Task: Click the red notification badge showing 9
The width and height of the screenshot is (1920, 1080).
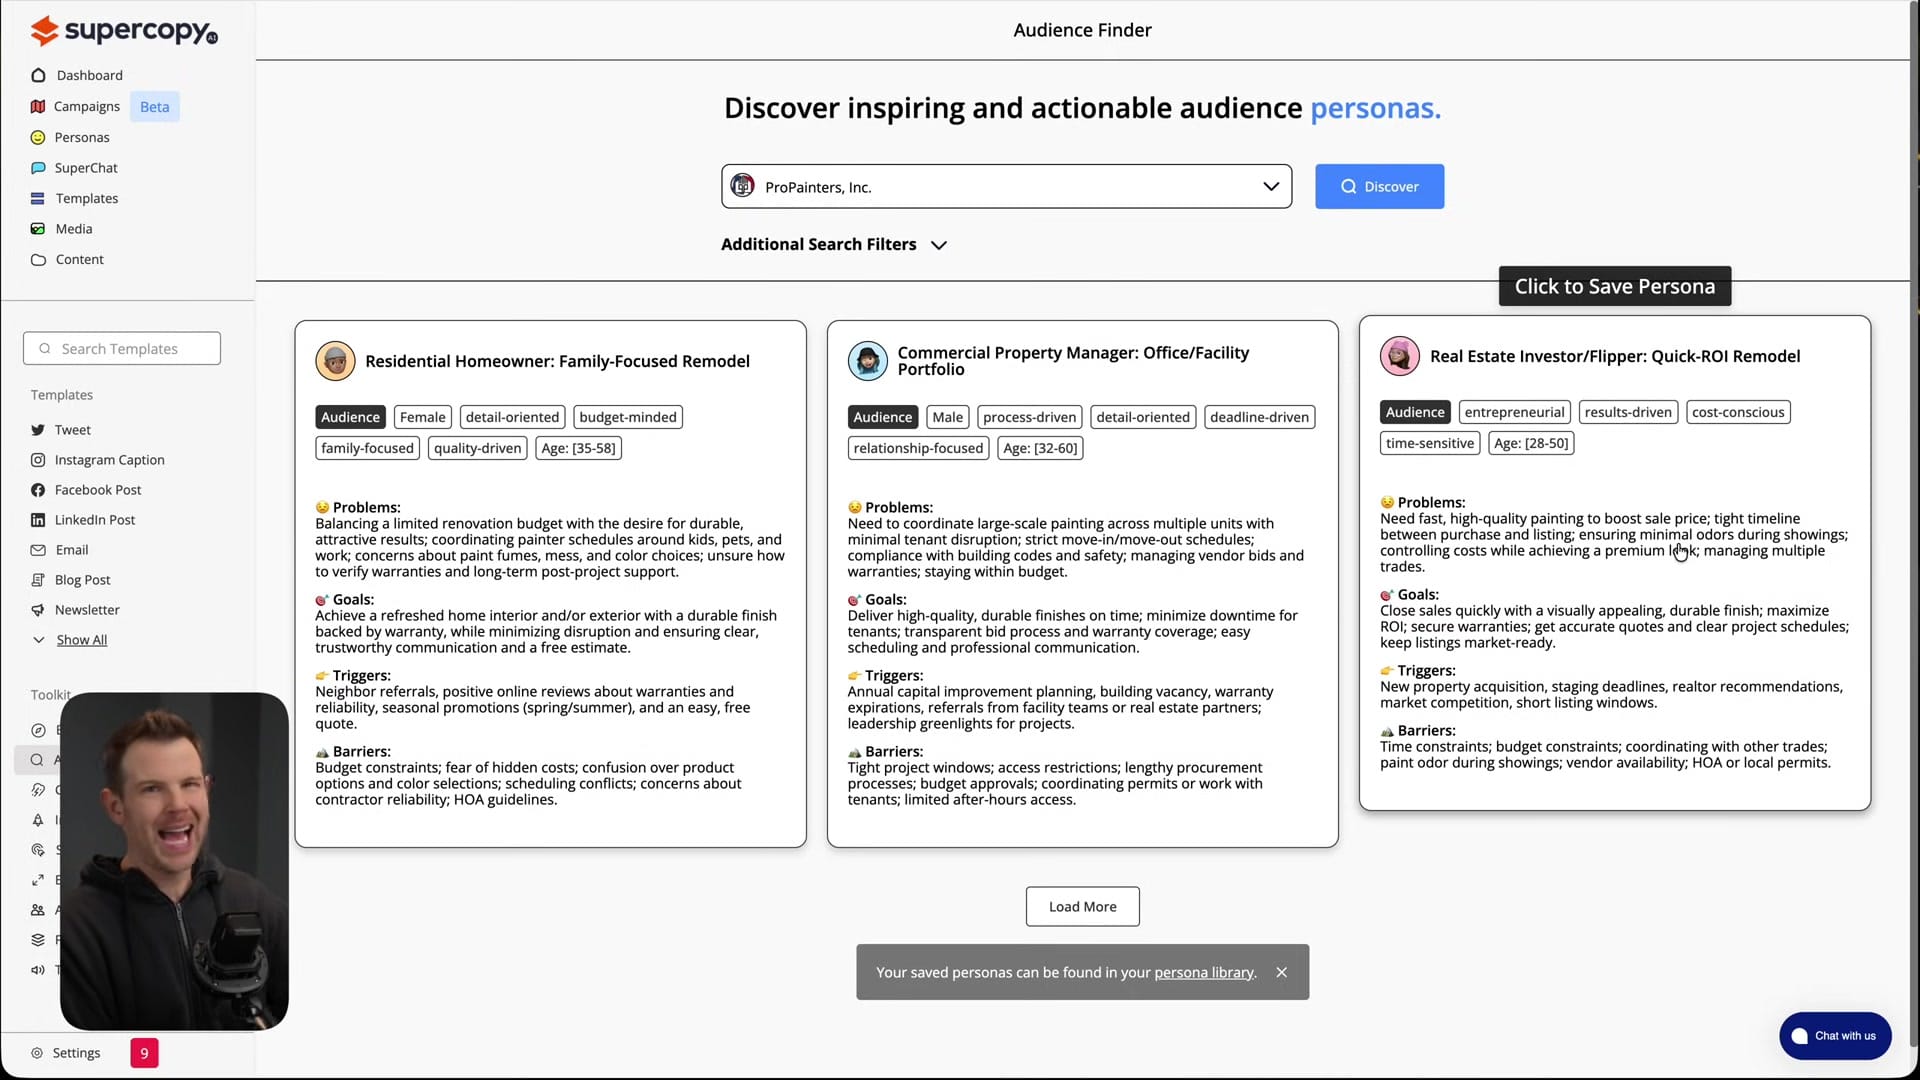Action: (144, 1053)
